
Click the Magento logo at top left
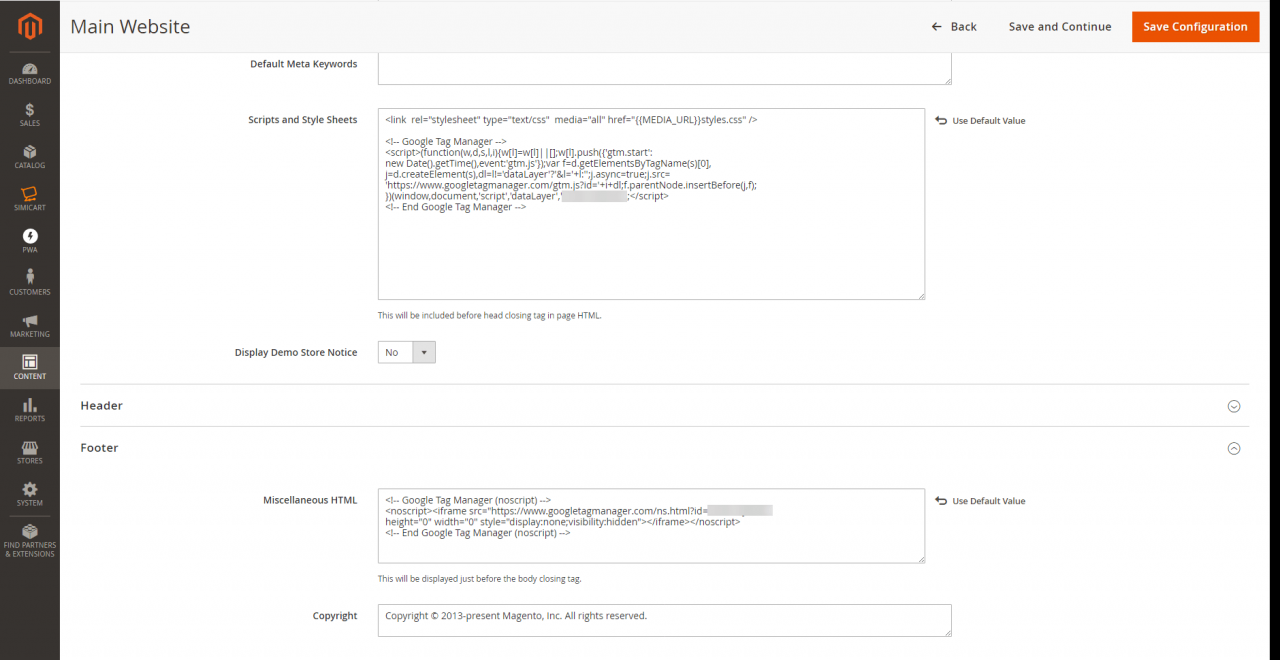29,26
